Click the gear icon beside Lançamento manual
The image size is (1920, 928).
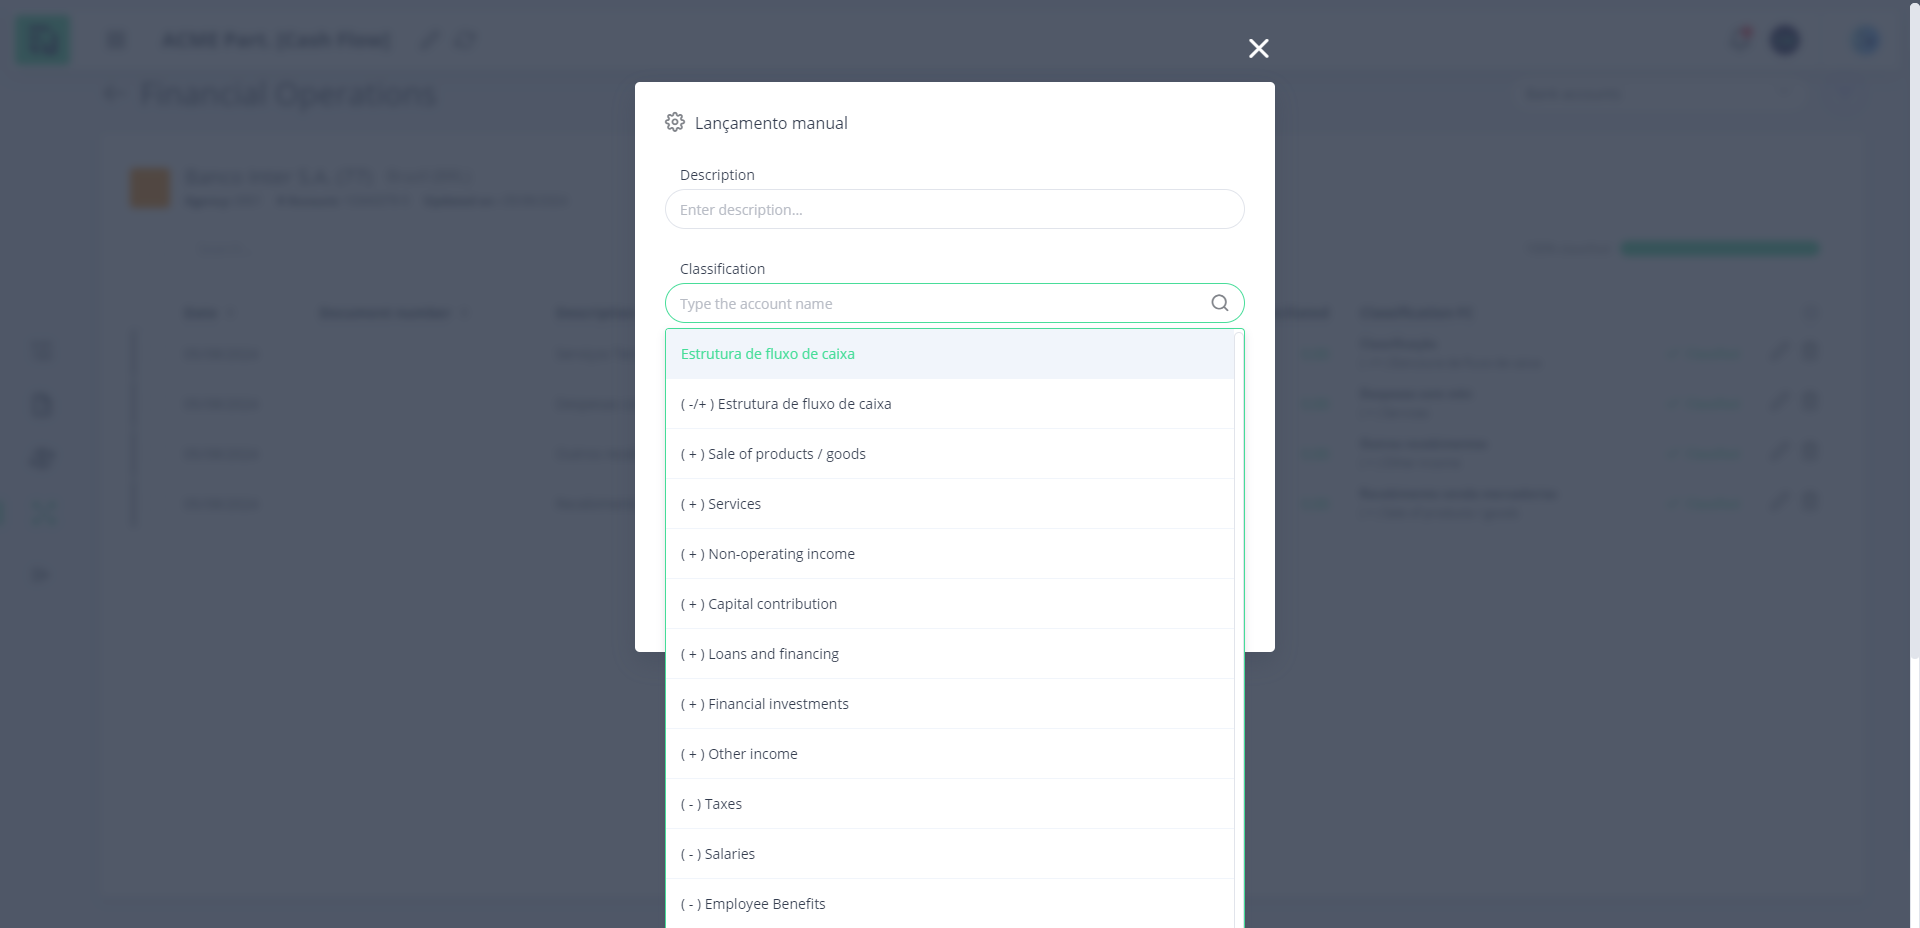point(675,122)
